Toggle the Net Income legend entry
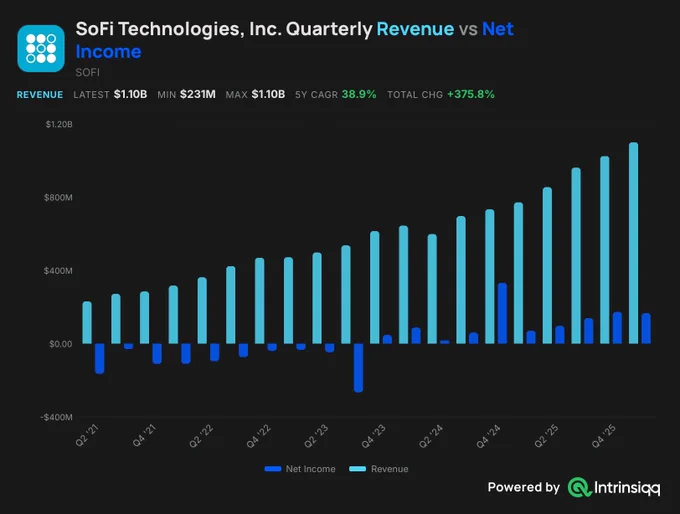Screen dimensions: 680x514 (300, 469)
